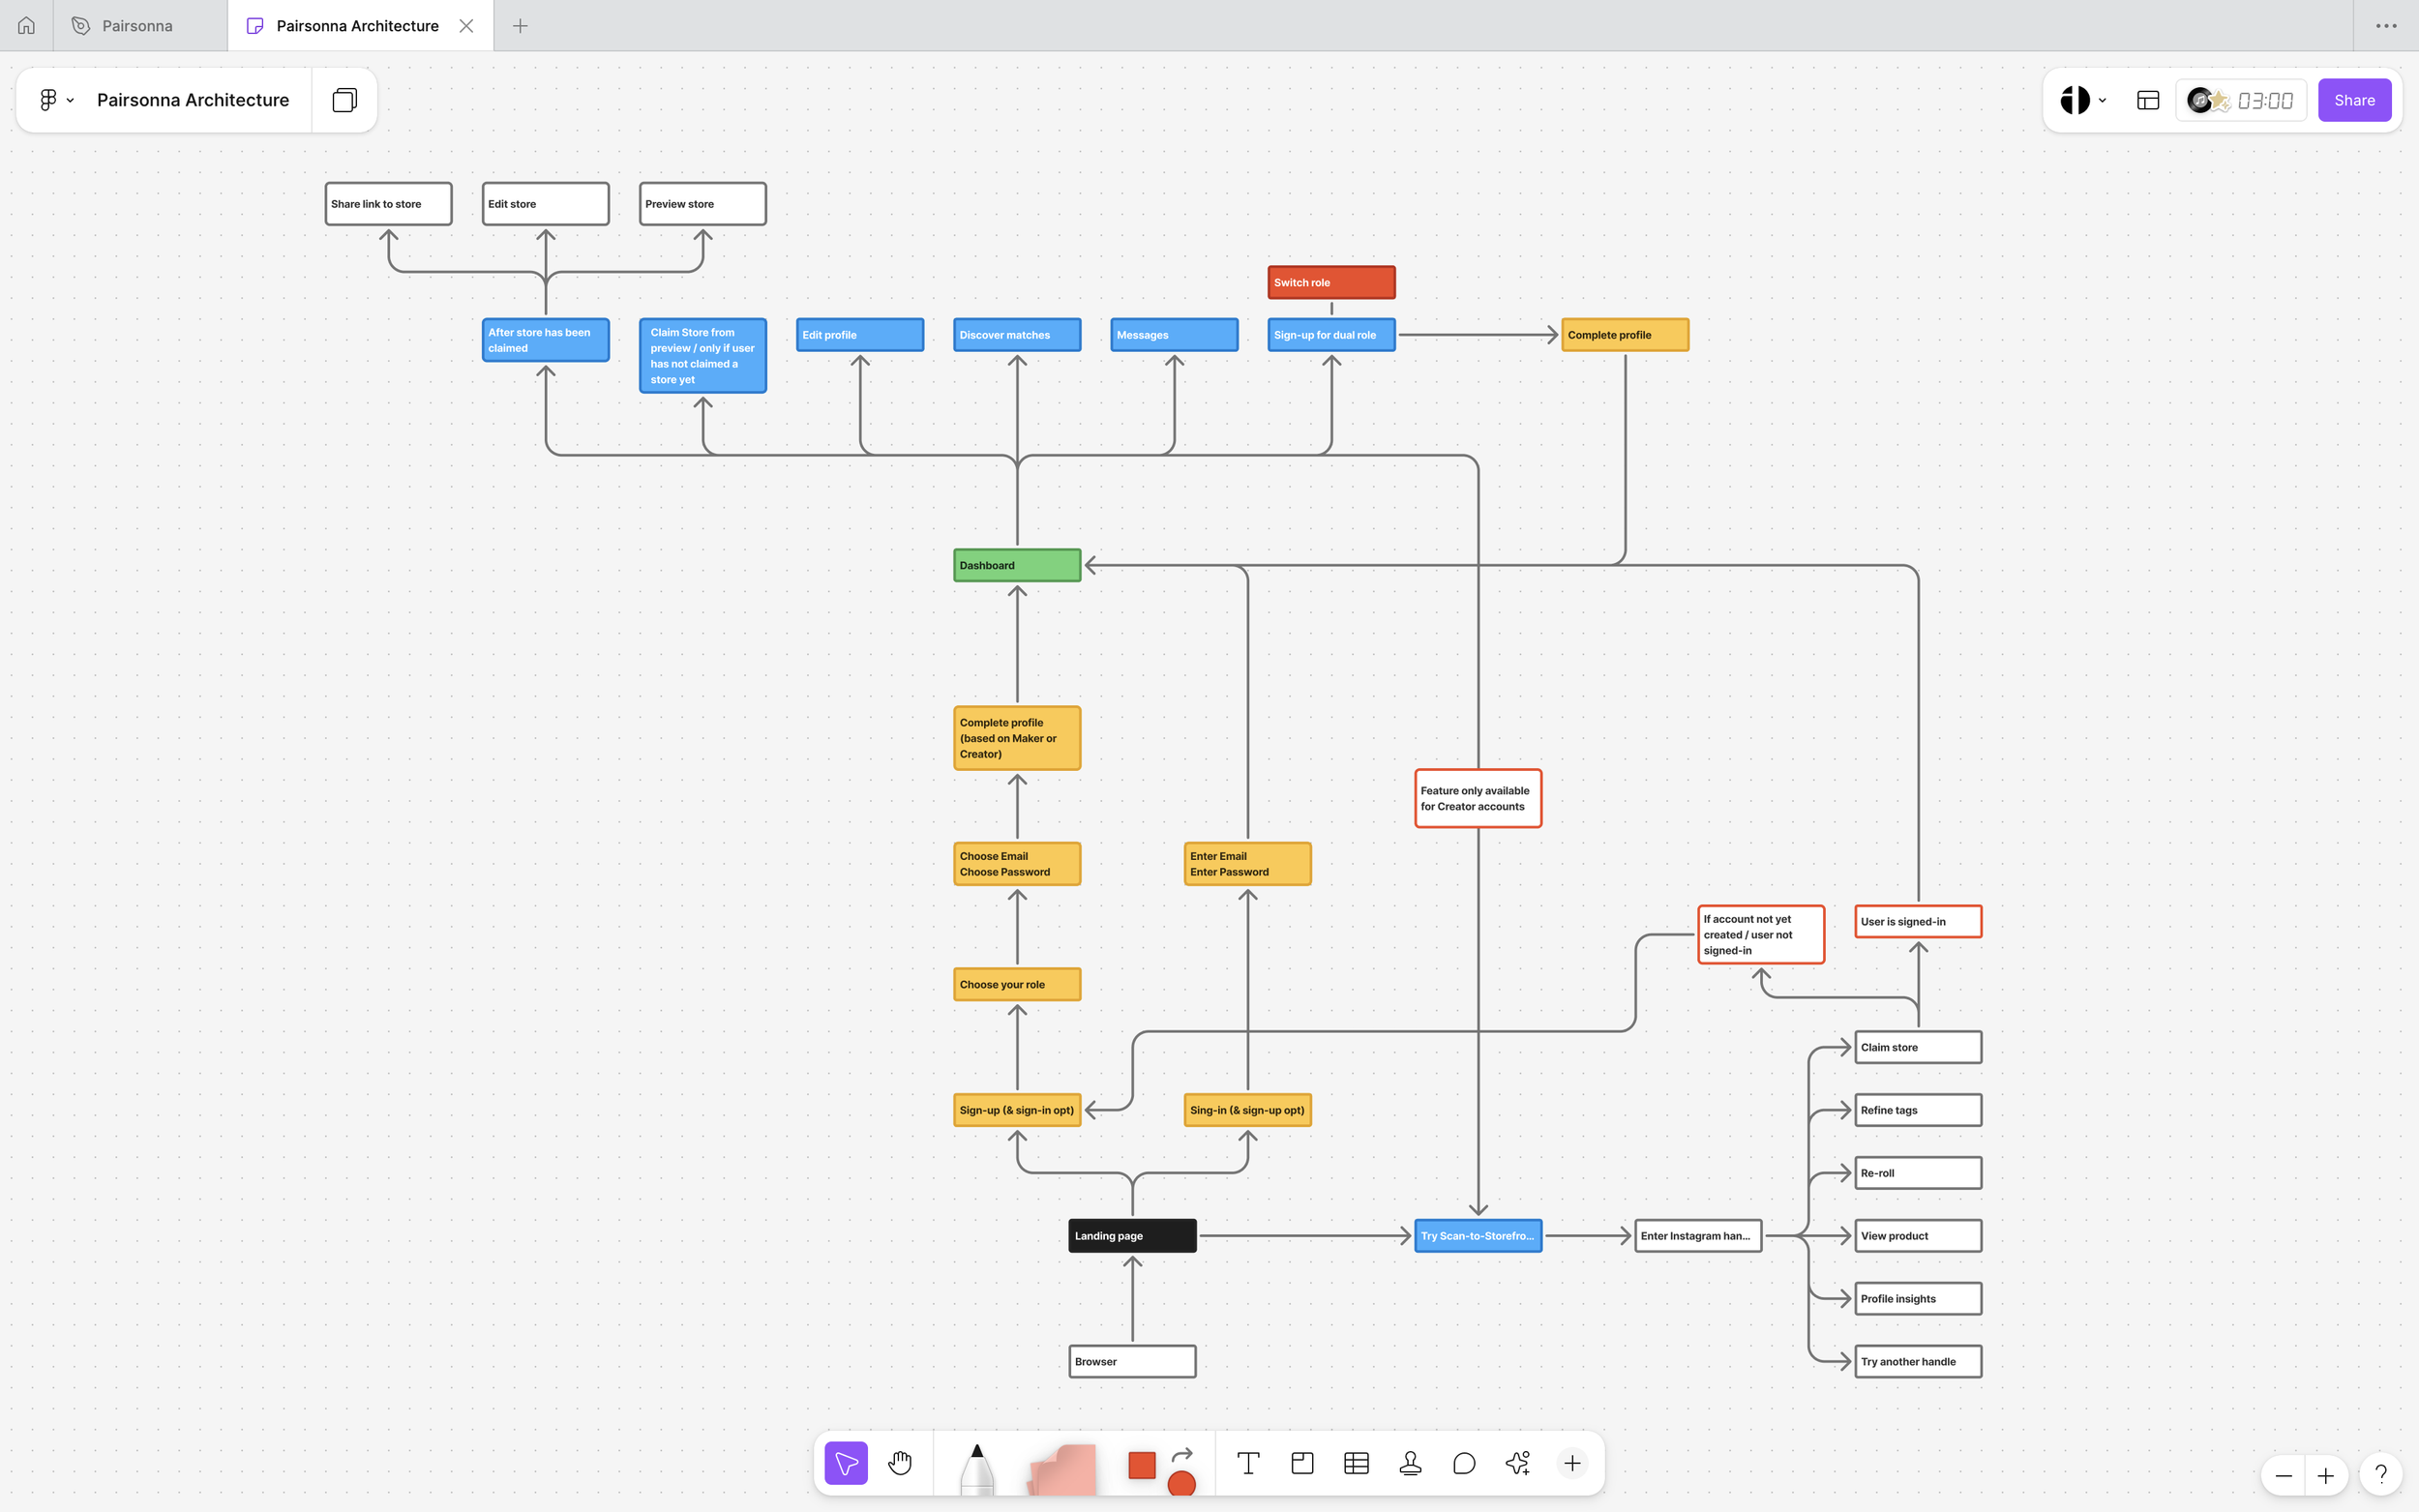
Task: Expand the avatar dropdown arrow
Action: tap(2102, 100)
